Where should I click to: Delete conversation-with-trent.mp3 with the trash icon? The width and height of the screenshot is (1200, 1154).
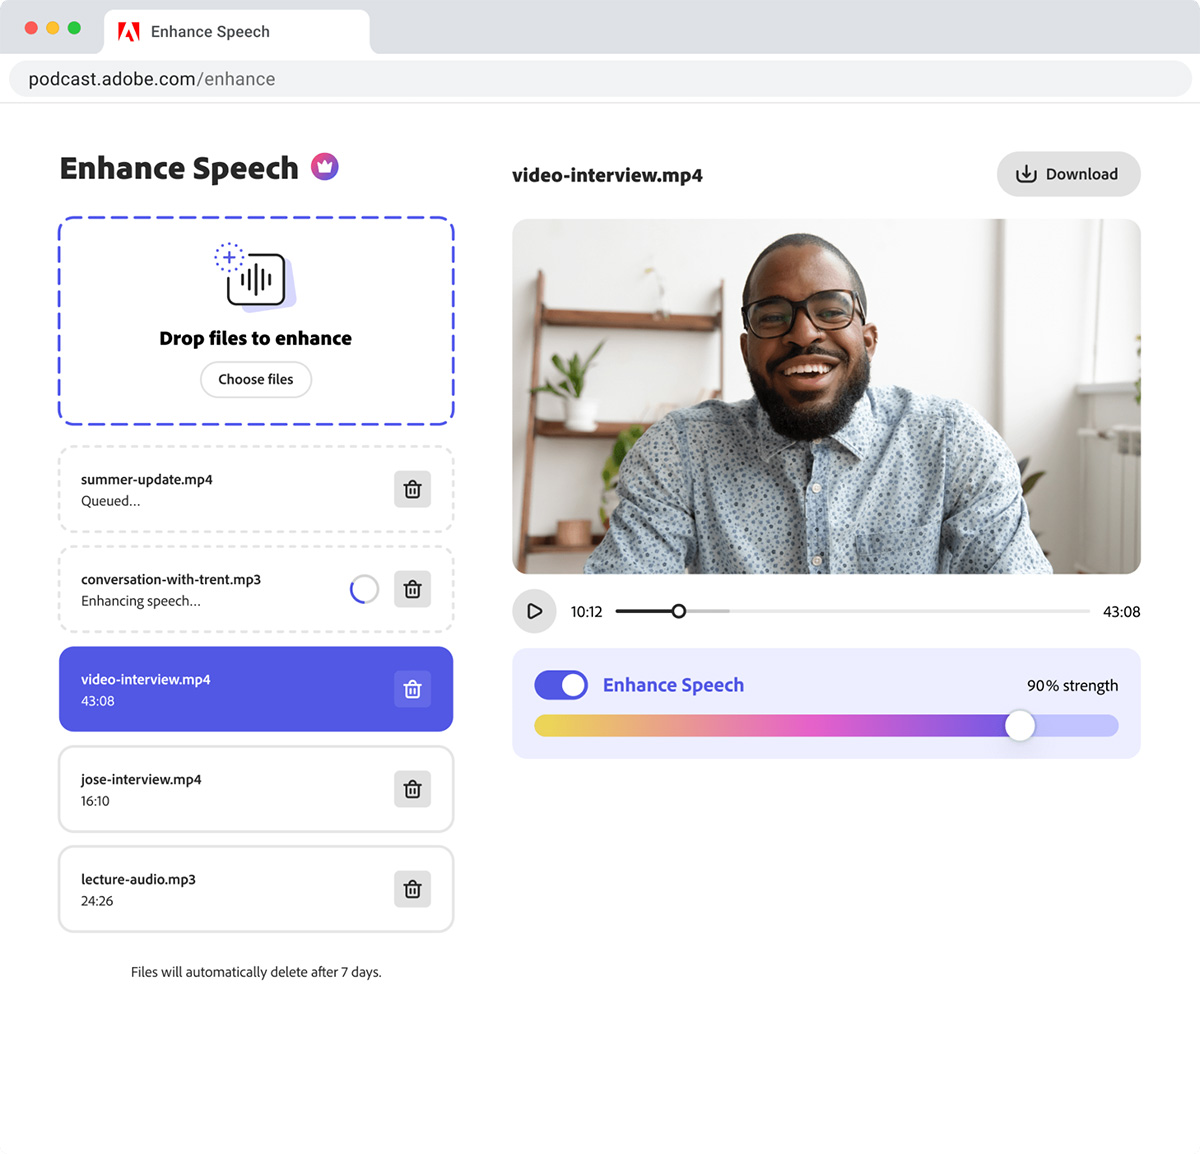(x=412, y=589)
